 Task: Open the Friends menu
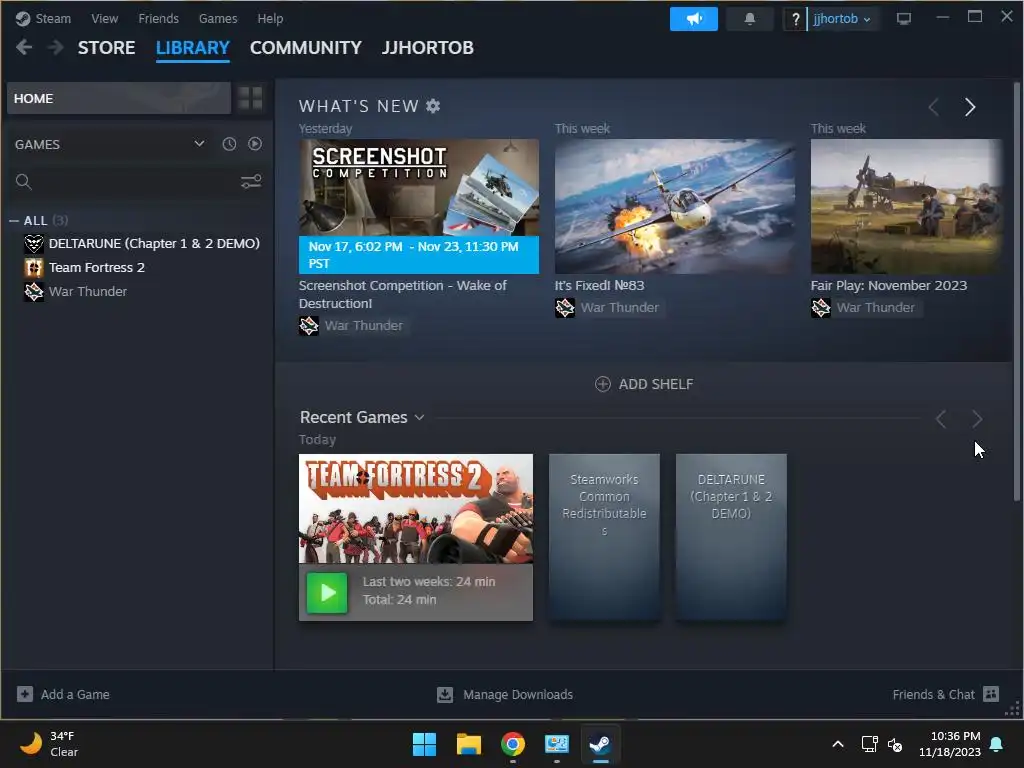click(158, 19)
